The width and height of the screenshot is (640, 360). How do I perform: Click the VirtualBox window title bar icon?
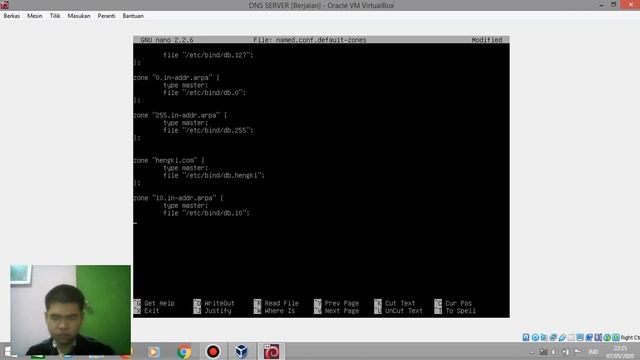[x=4, y=4]
